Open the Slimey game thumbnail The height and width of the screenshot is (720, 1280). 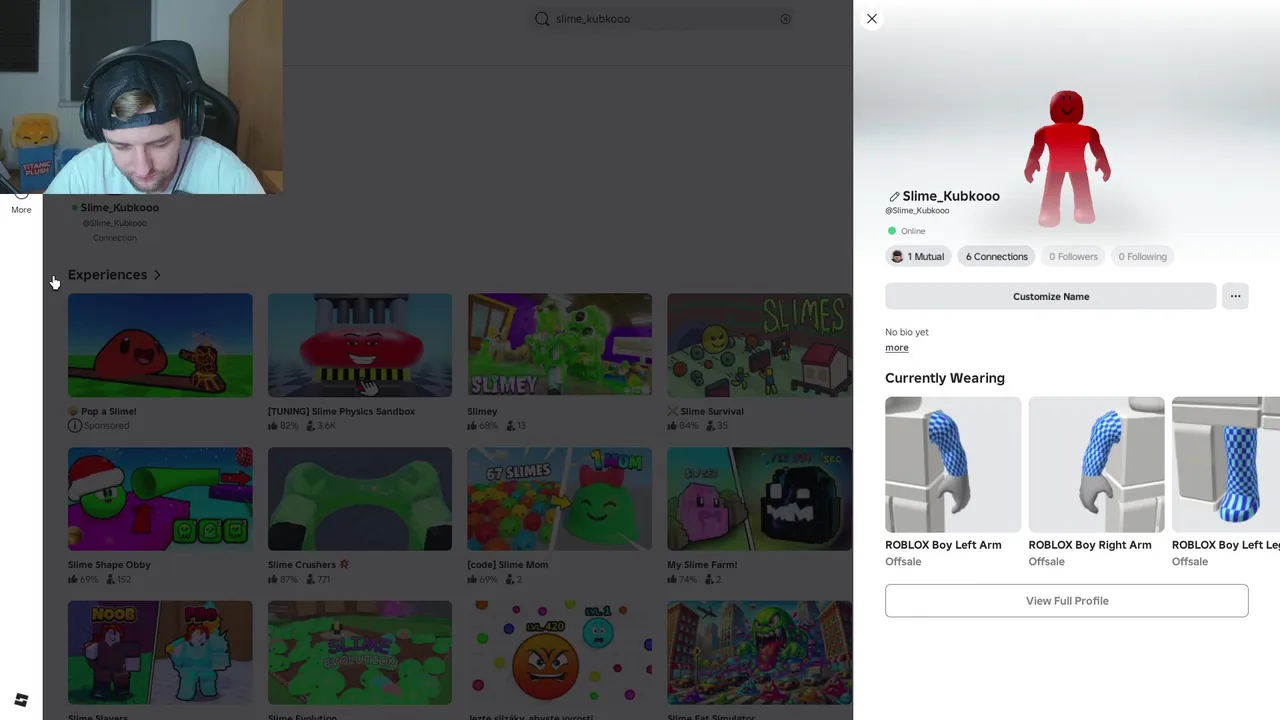[x=560, y=345]
